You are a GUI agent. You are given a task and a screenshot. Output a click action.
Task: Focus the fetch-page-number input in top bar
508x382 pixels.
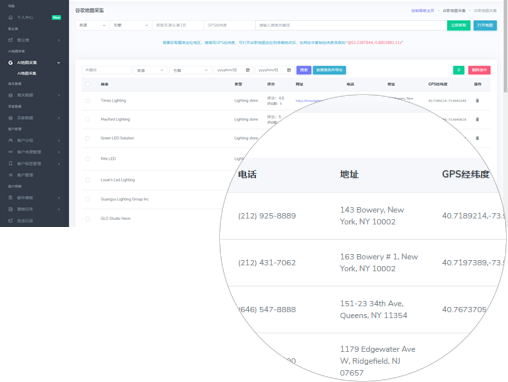pyautogui.click(x=178, y=25)
